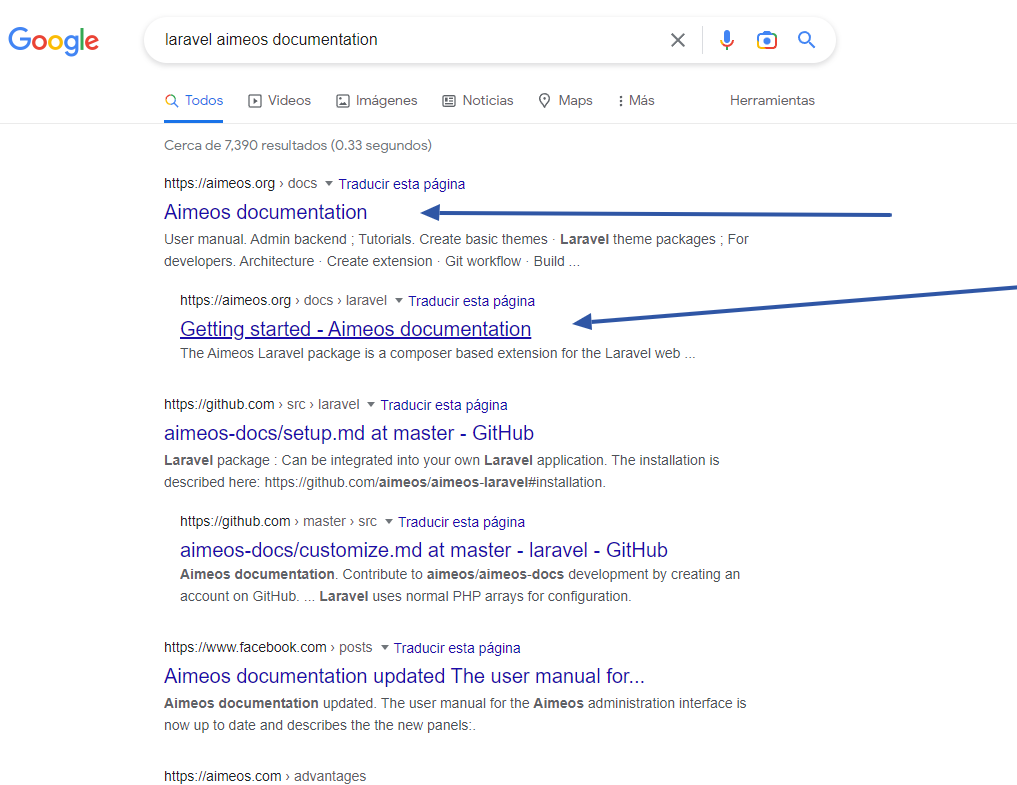
Task: Click Traducir esta página for github master › src
Action: tap(461, 522)
